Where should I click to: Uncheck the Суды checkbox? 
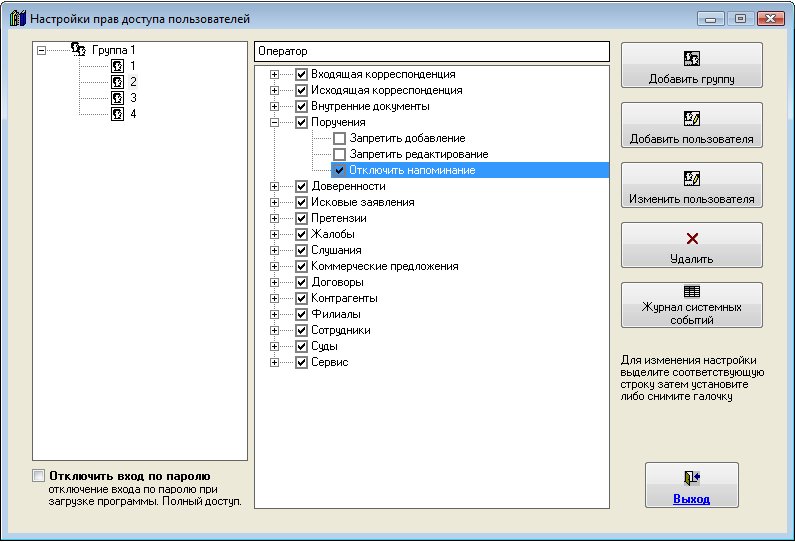302,346
